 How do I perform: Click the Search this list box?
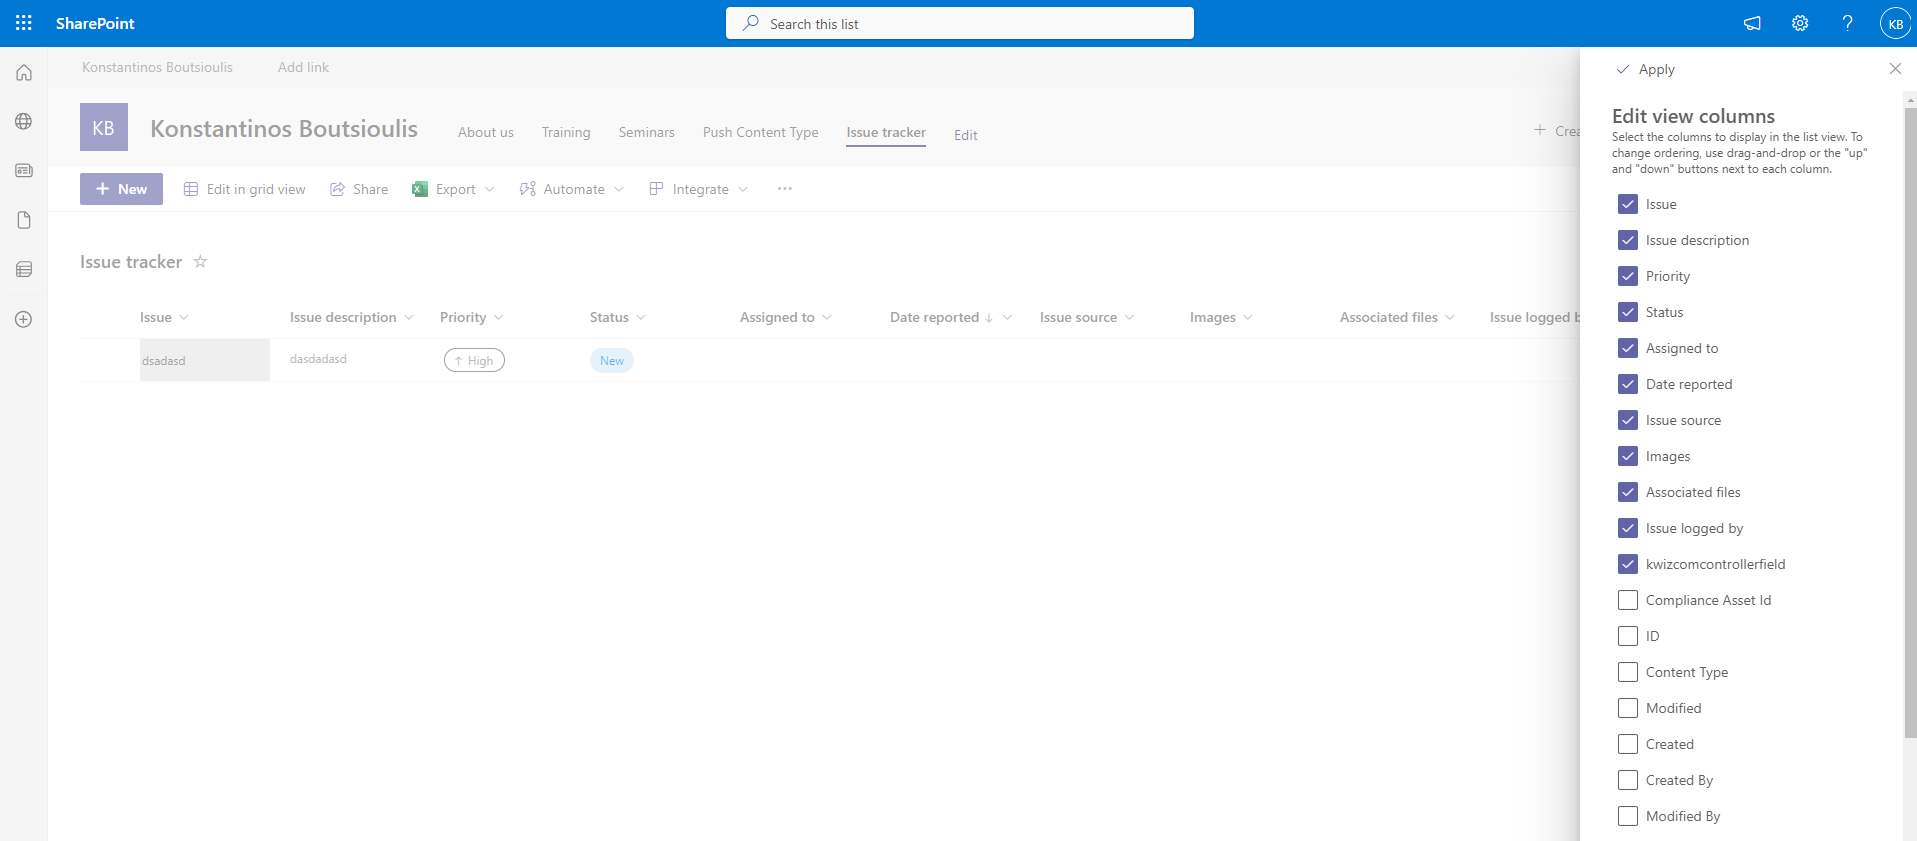coord(960,23)
